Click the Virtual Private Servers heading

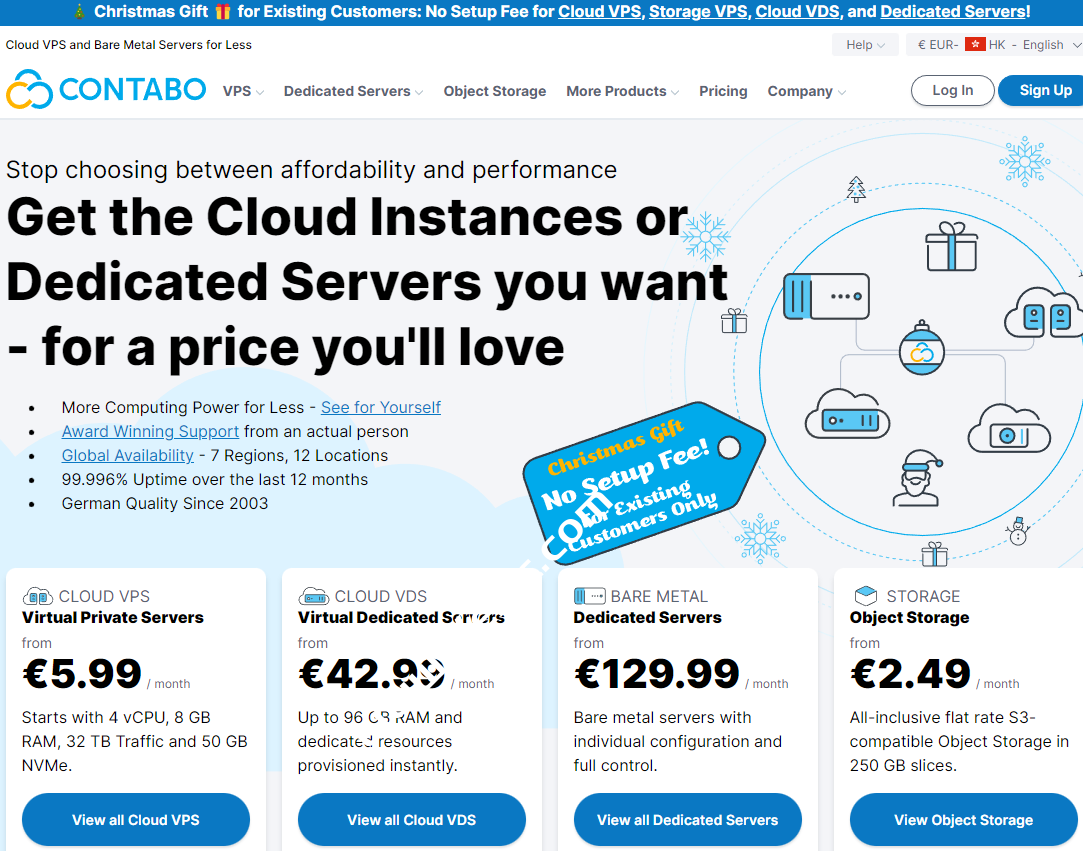coord(113,618)
